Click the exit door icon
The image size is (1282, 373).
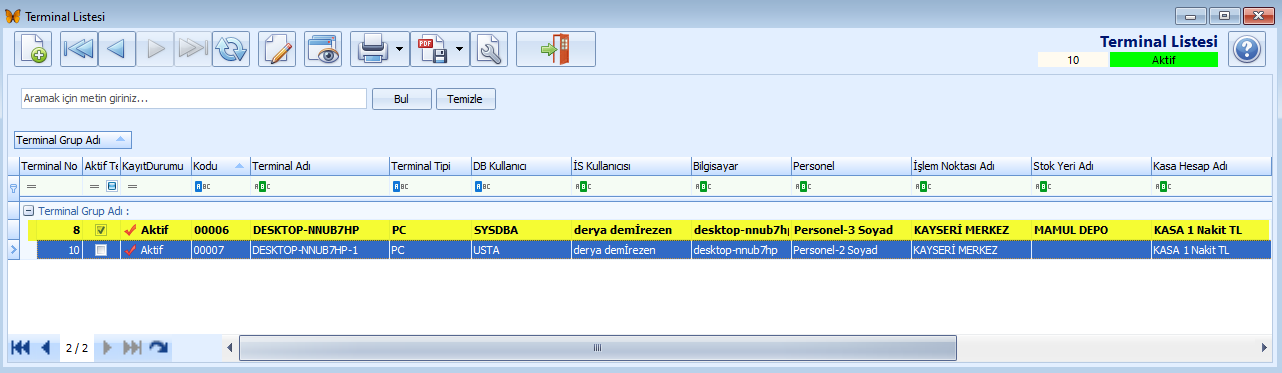(x=556, y=49)
